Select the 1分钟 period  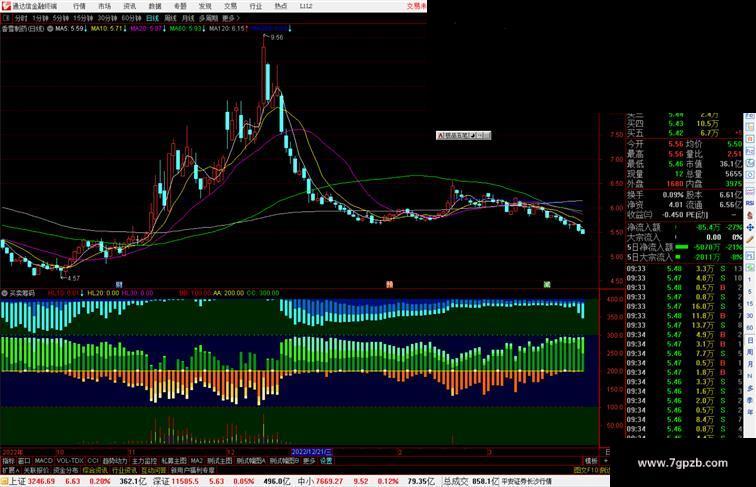40,18
